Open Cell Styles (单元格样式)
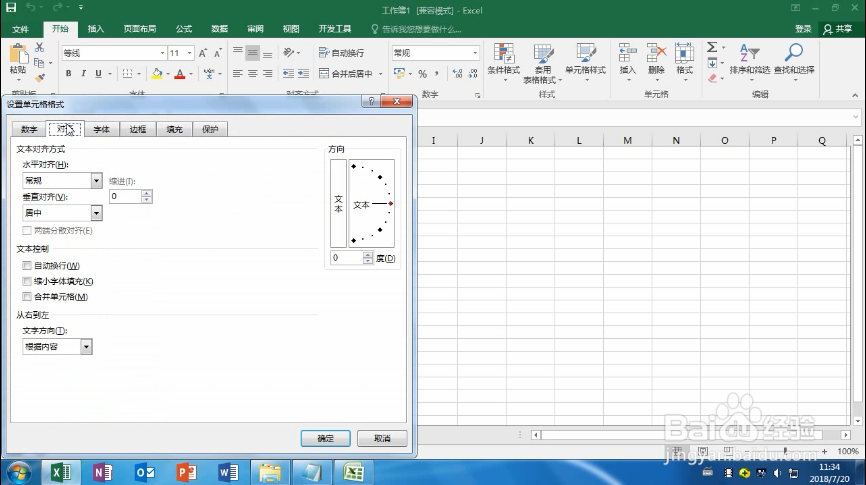The image size is (866, 485). coord(585,63)
